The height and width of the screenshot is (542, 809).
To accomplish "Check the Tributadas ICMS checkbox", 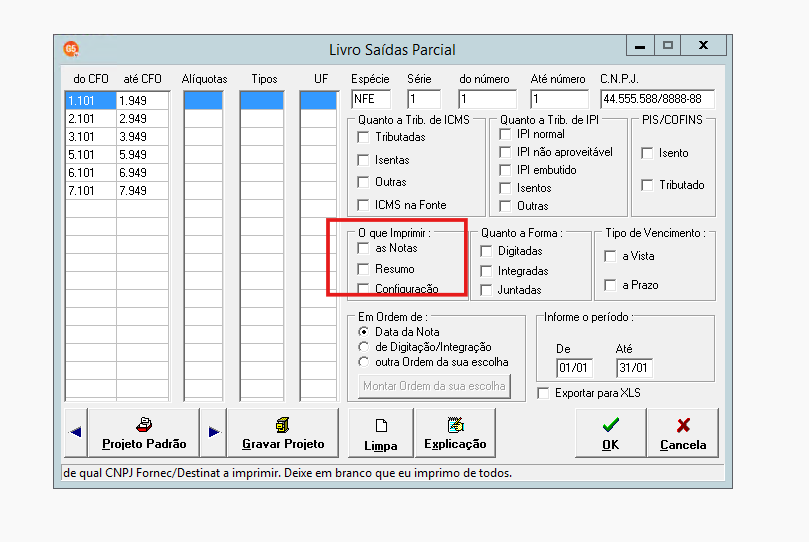I will tap(363, 137).
